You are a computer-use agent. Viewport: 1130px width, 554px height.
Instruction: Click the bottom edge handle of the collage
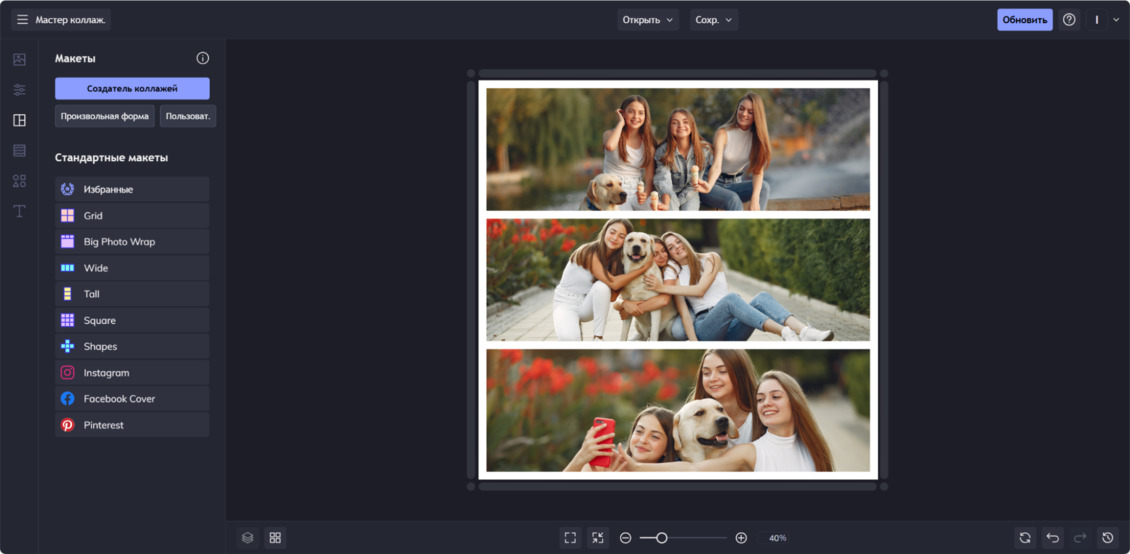coord(677,486)
